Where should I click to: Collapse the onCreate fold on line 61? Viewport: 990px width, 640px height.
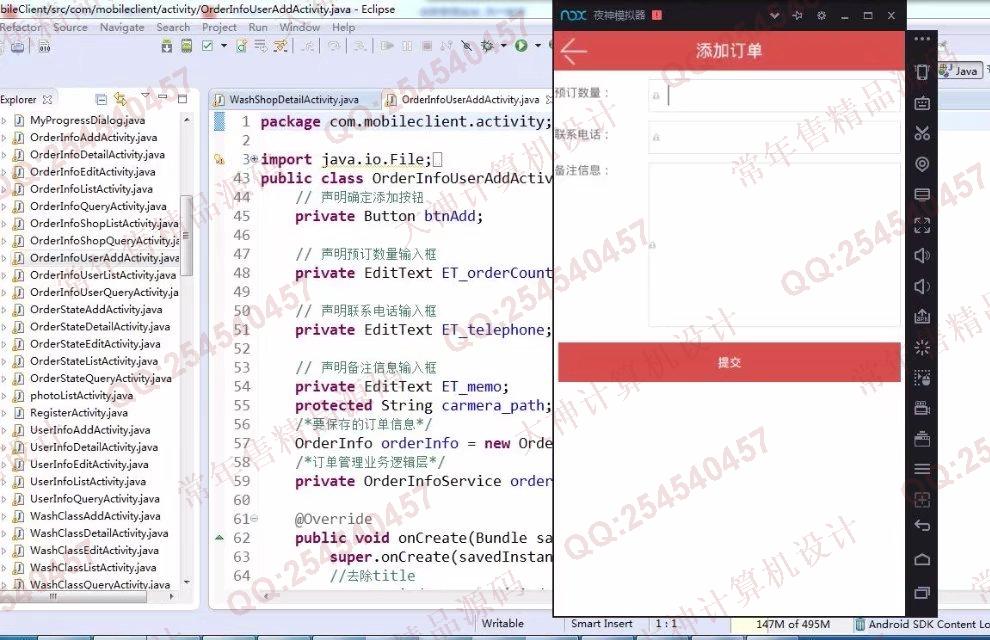coord(254,519)
